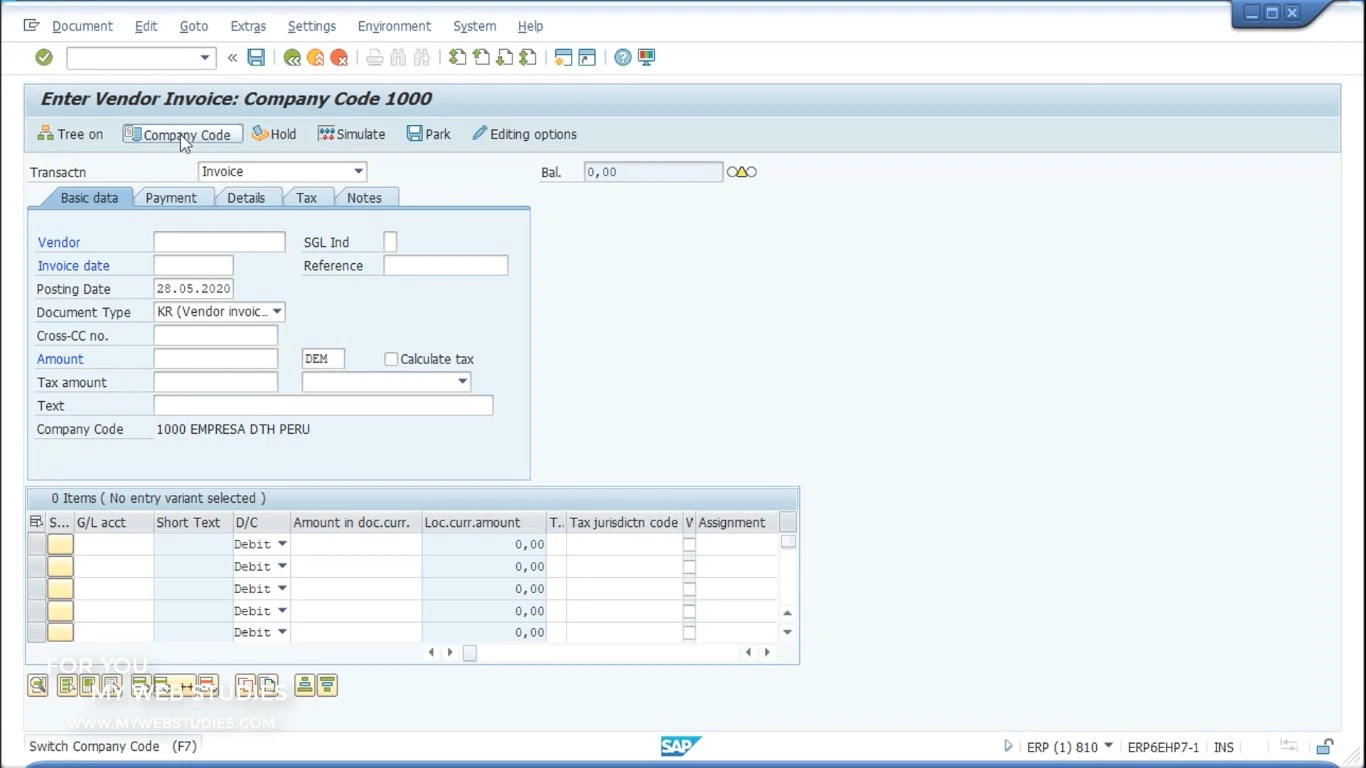Click the lock icon in status bar
Screen dimensions: 1366x768
pyautogui.click(x=1324, y=747)
